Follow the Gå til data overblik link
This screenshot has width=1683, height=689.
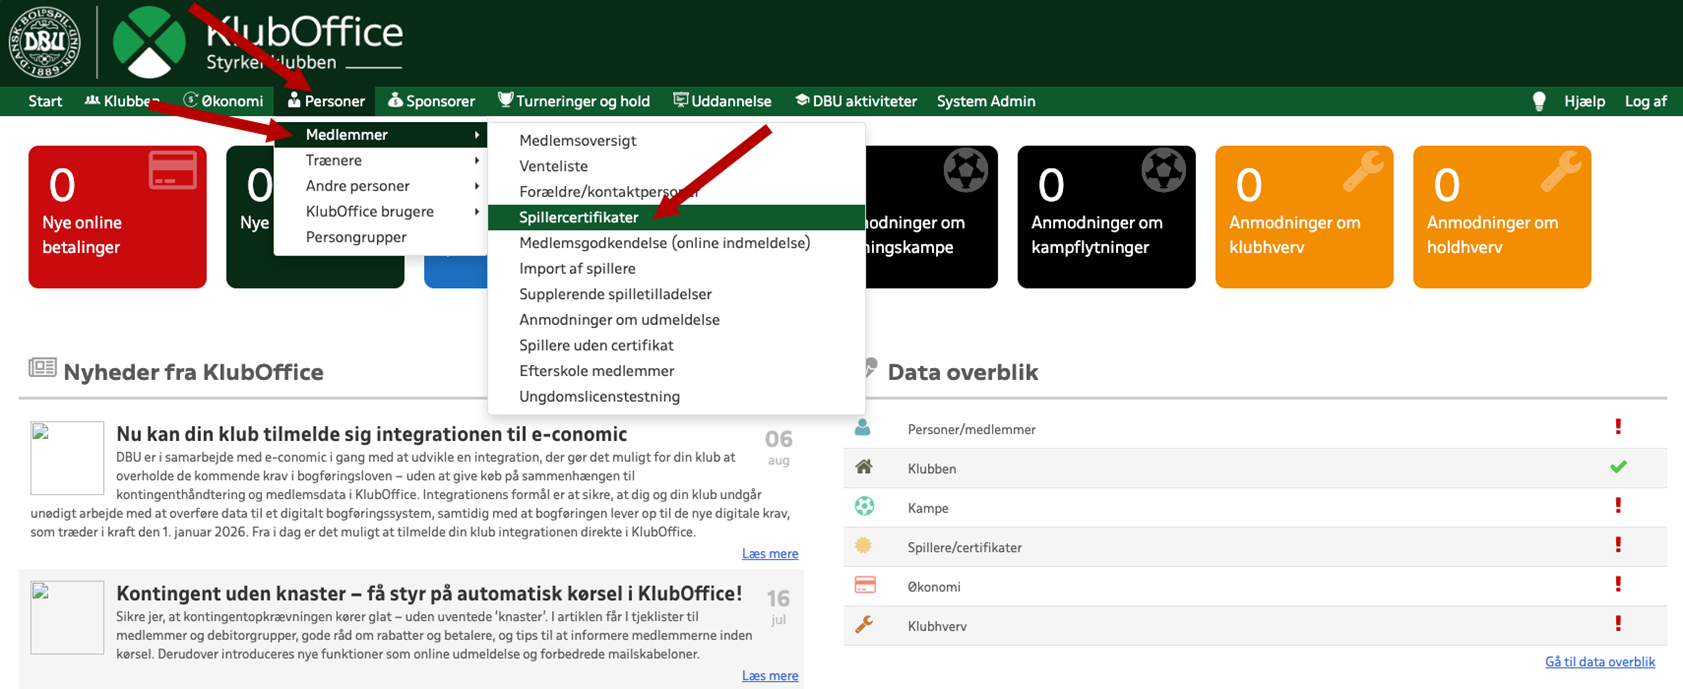[1599, 662]
